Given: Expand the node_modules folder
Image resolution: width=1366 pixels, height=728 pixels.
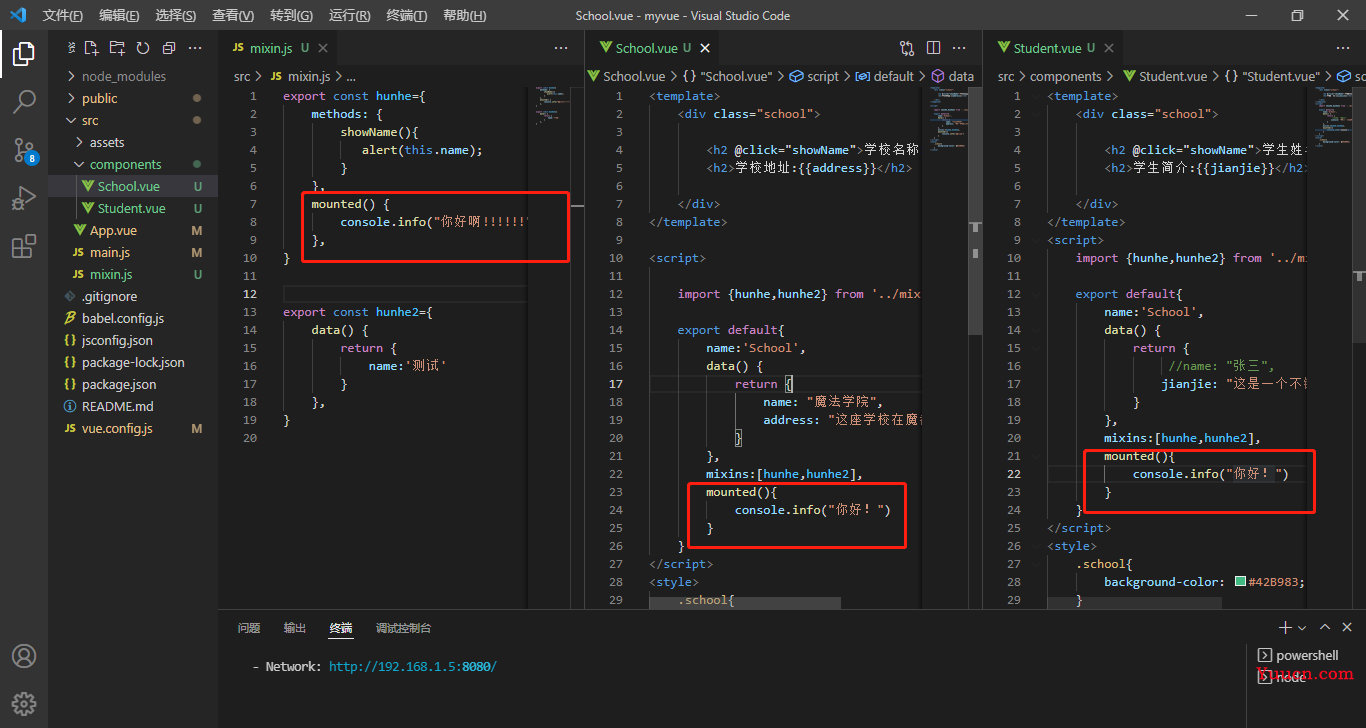Looking at the screenshot, I should point(133,76).
